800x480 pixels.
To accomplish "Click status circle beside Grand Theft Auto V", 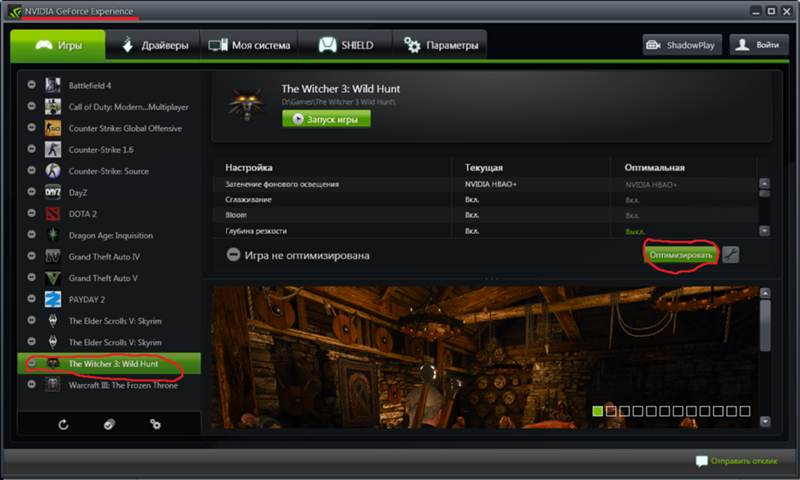I will tap(32, 277).
